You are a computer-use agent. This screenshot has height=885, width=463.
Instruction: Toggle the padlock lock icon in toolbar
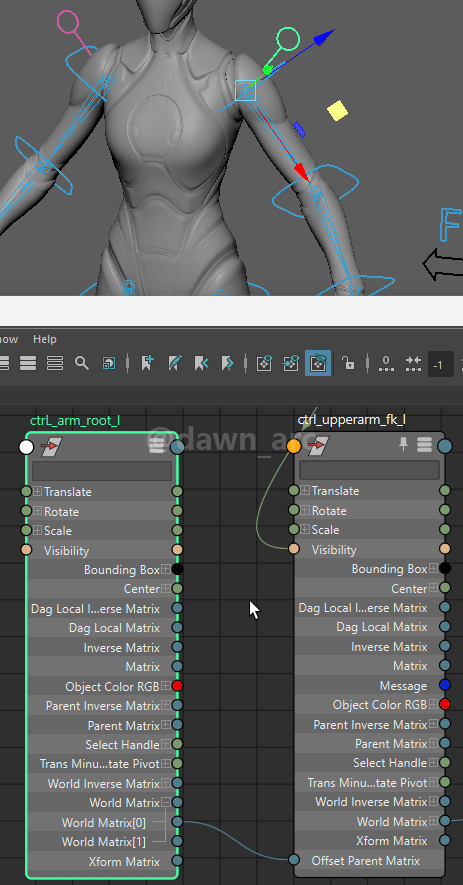pyautogui.click(x=348, y=363)
